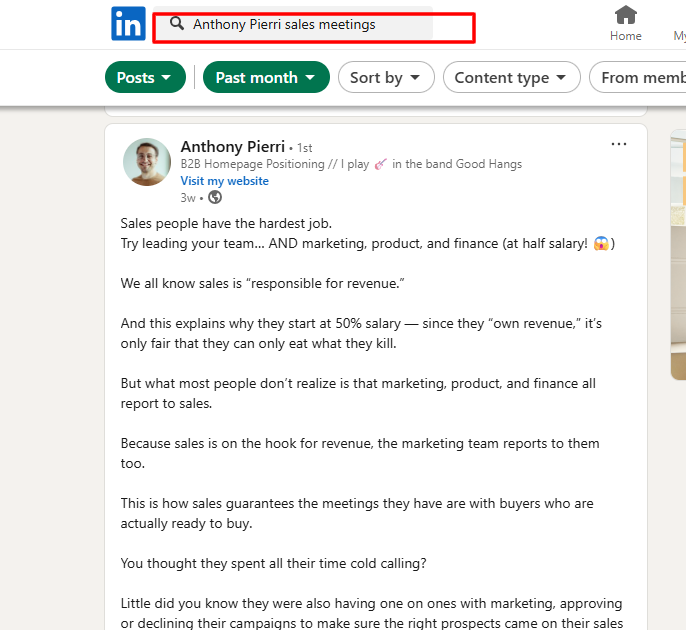Open the Past month date filter
Screen dimensions: 686x630
[x=266, y=77]
